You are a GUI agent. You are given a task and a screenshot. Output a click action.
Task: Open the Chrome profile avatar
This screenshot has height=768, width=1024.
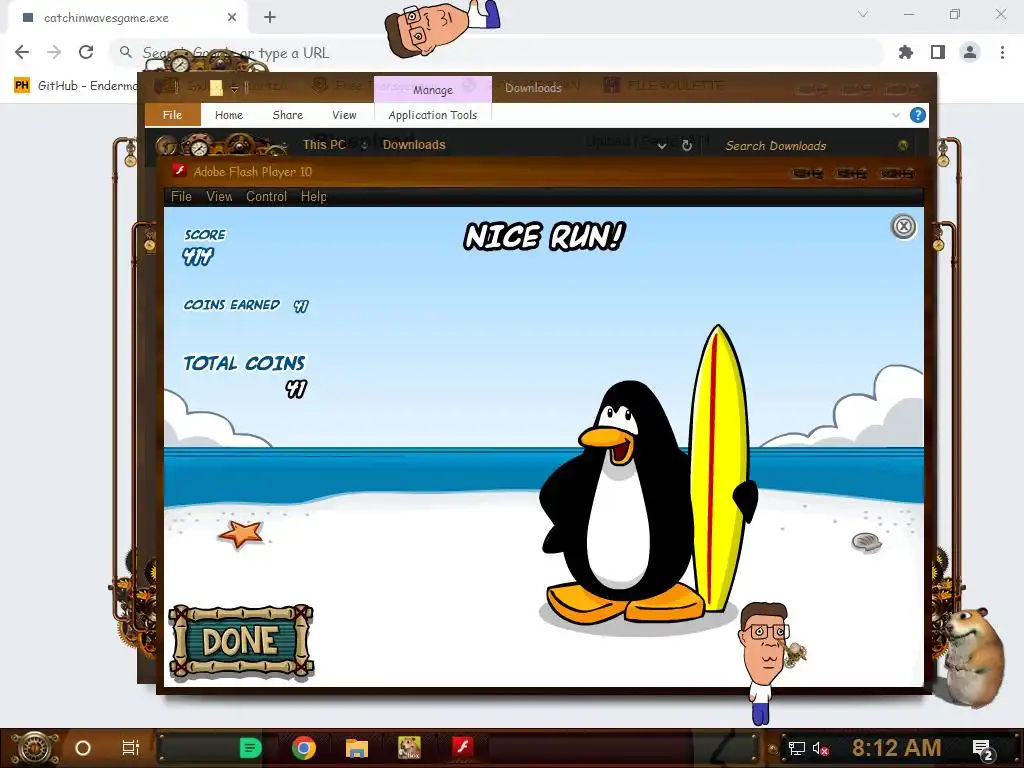point(970,52)
